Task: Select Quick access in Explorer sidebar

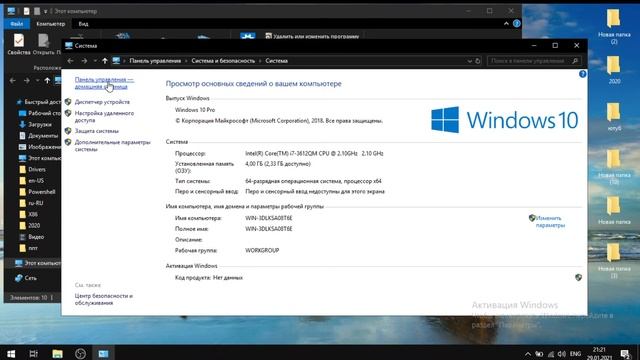Action: coord(38,102)
